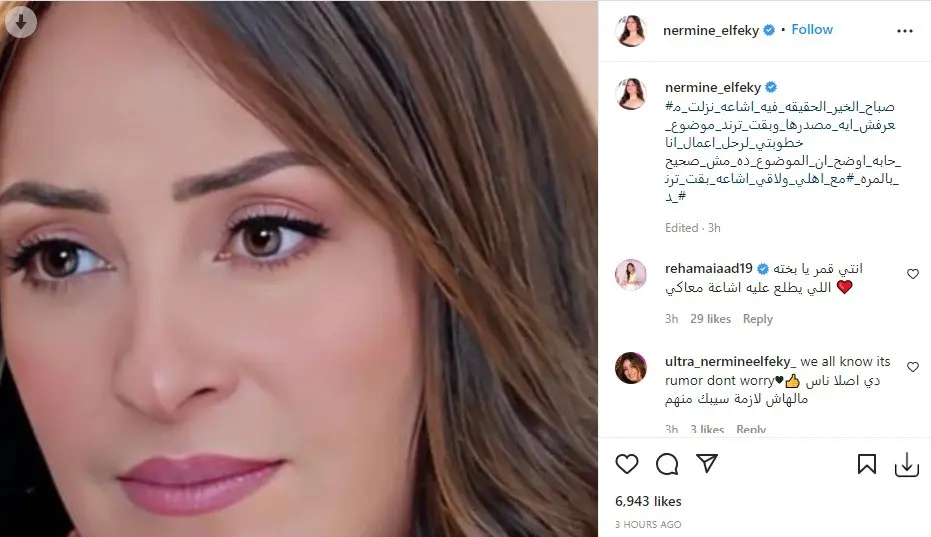Share post via paper plane icon
931x537 pixels.
pos(707,463)
